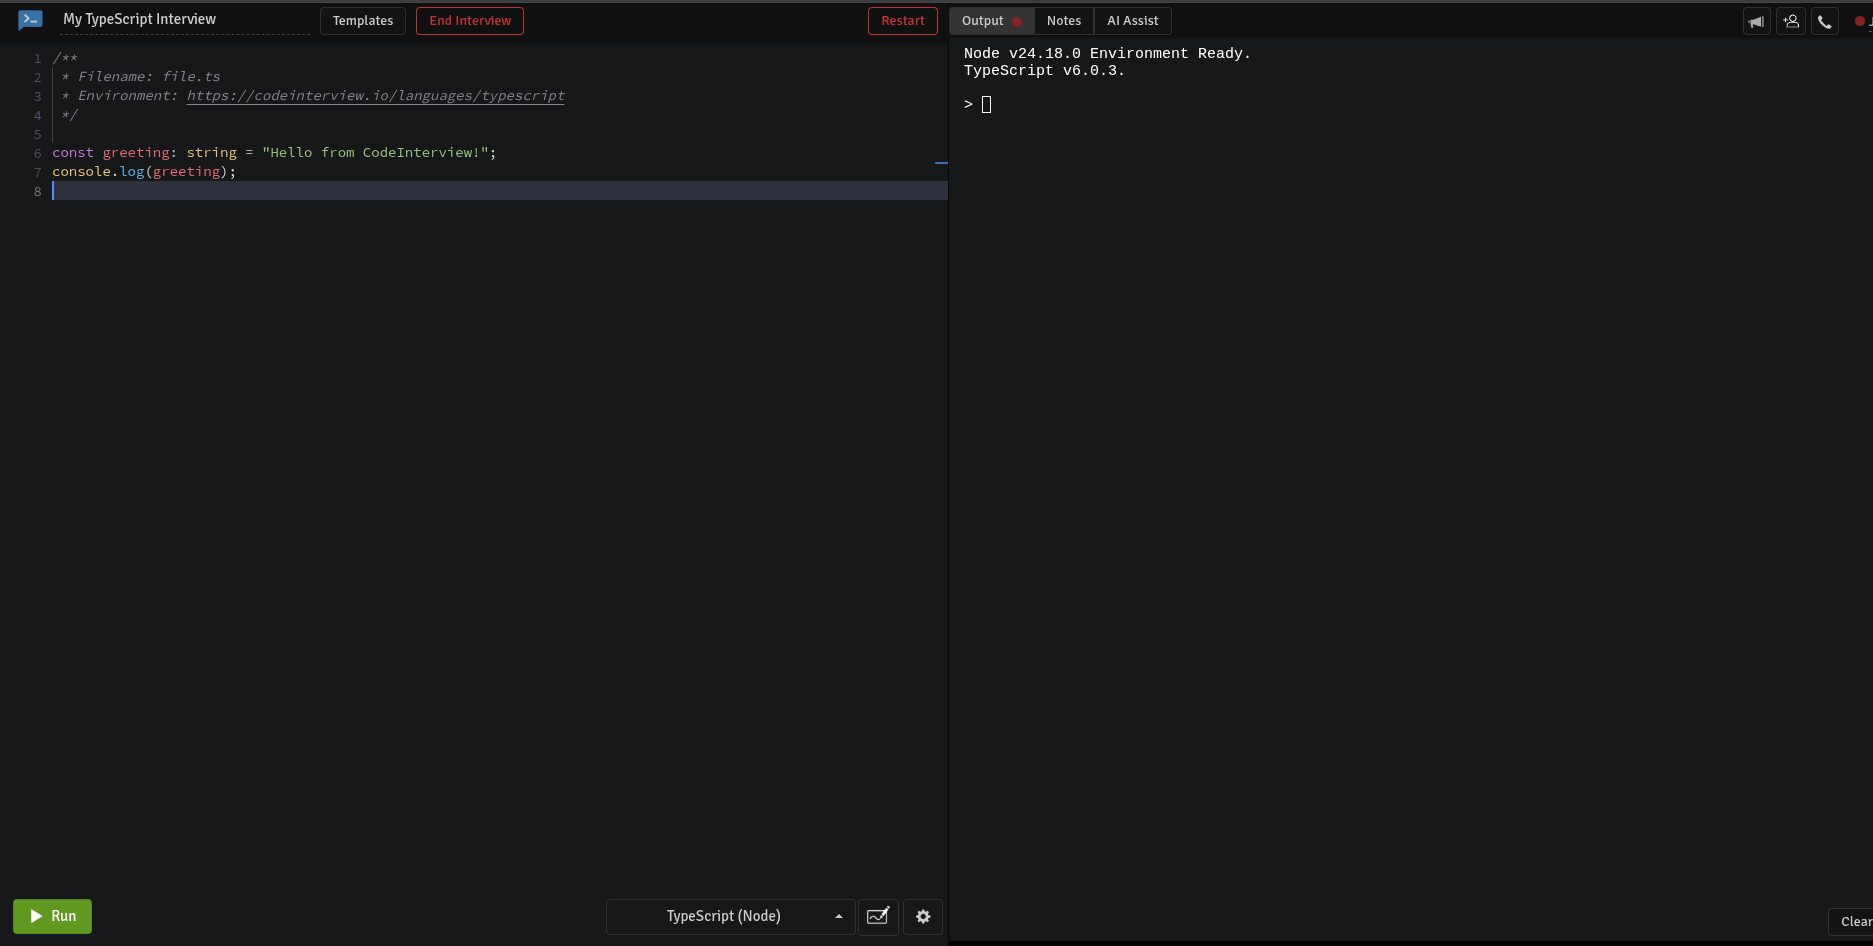Click the '* Filename: file.ts' comment line

141,77
